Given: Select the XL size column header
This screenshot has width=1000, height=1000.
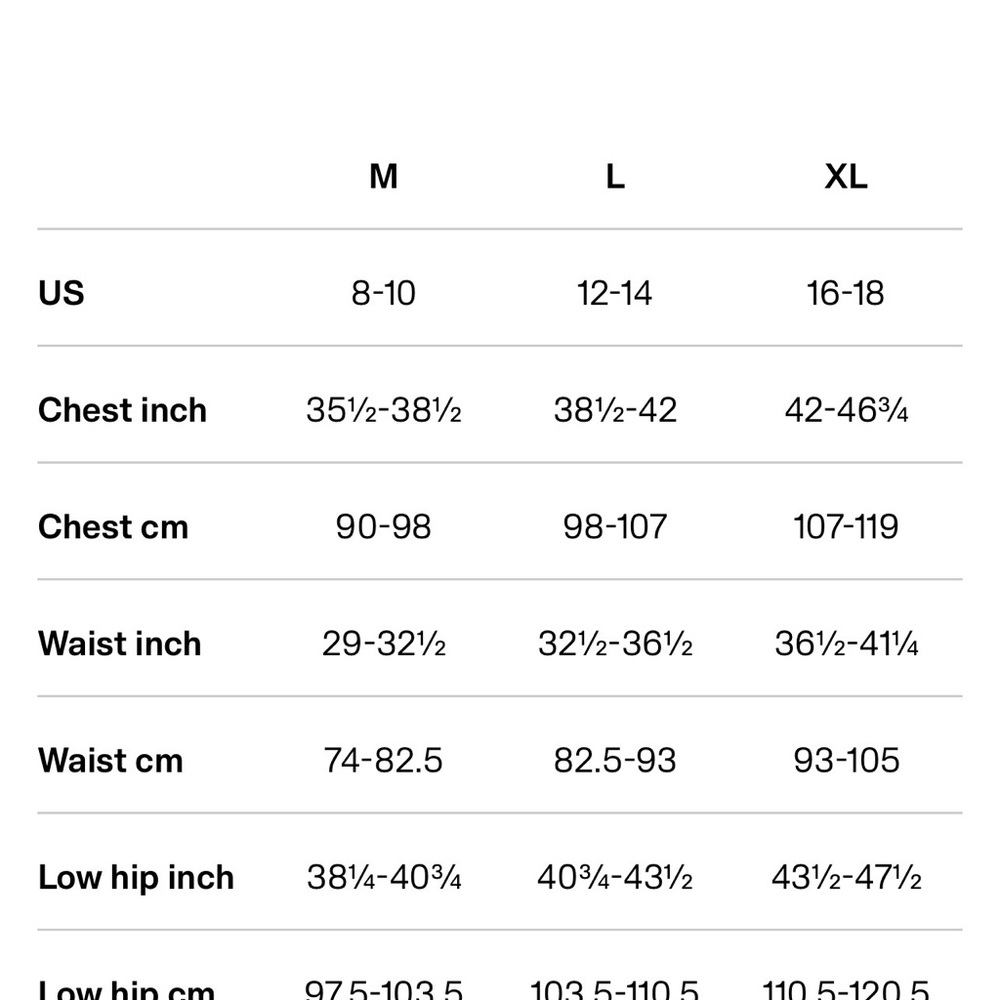Looking at the screenshot, I should click(846, 176).
